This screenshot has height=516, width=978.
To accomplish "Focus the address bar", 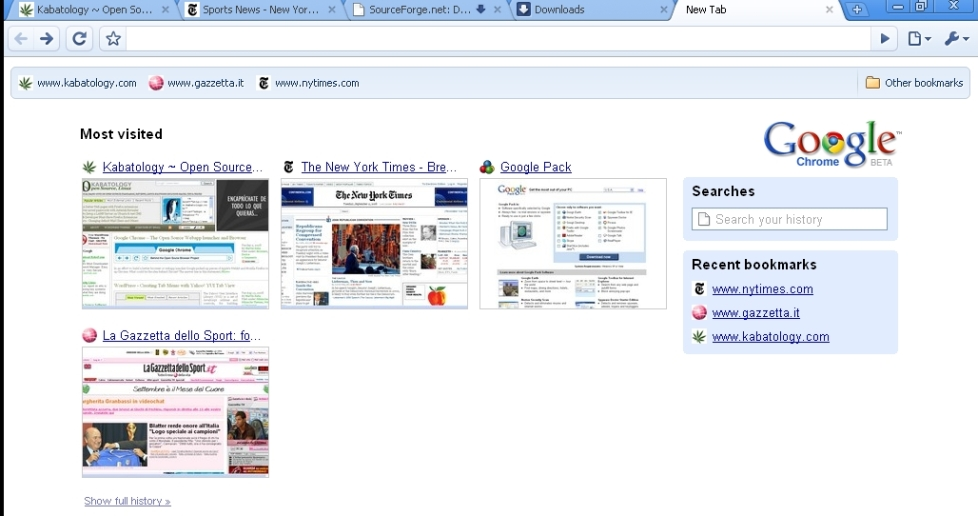I will pos(498,39).
